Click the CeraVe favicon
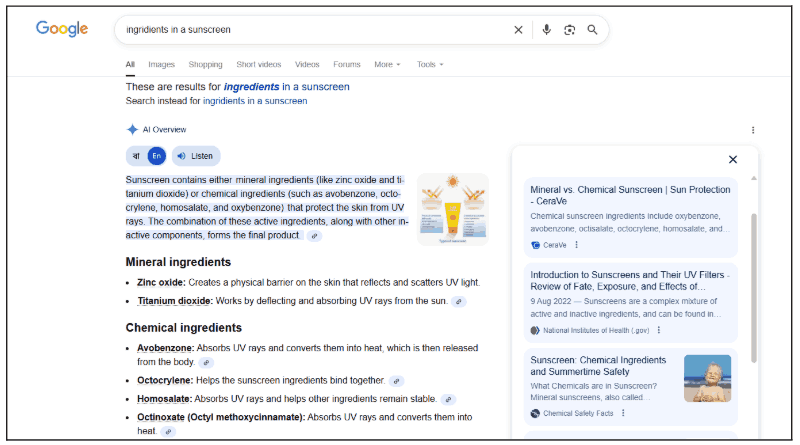 coord(535,245)
